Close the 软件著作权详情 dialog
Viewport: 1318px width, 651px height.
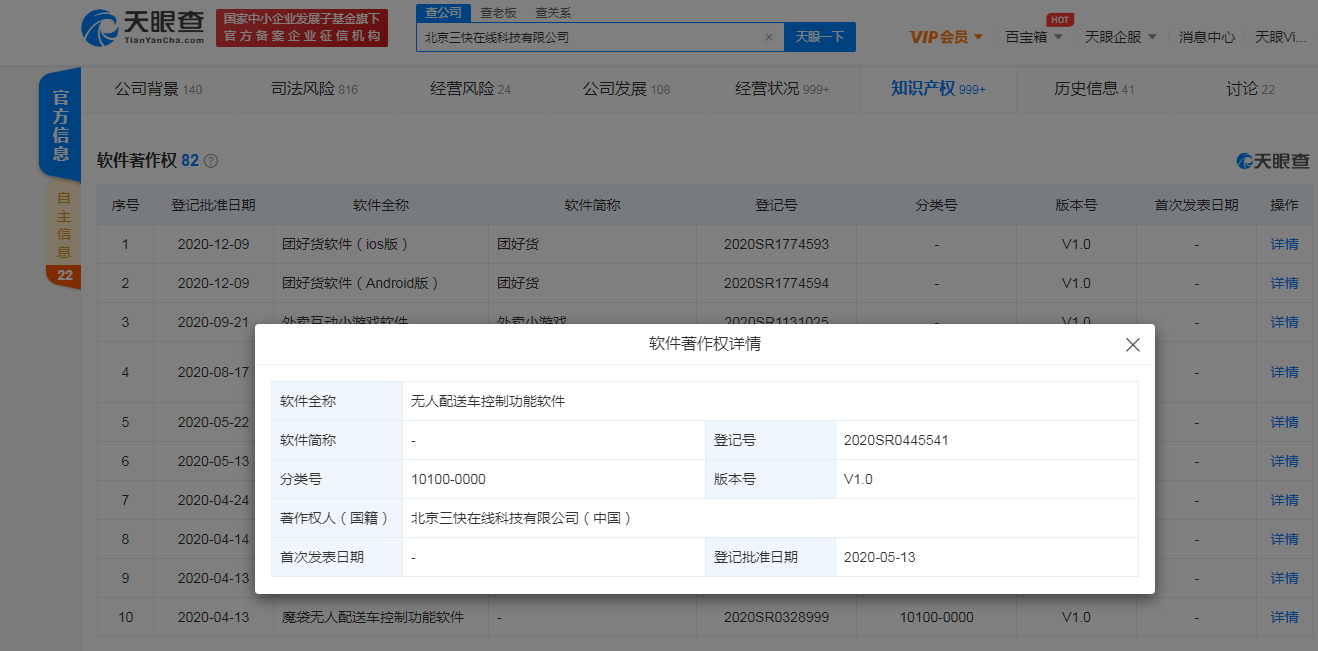click(x=1132, y=345)
